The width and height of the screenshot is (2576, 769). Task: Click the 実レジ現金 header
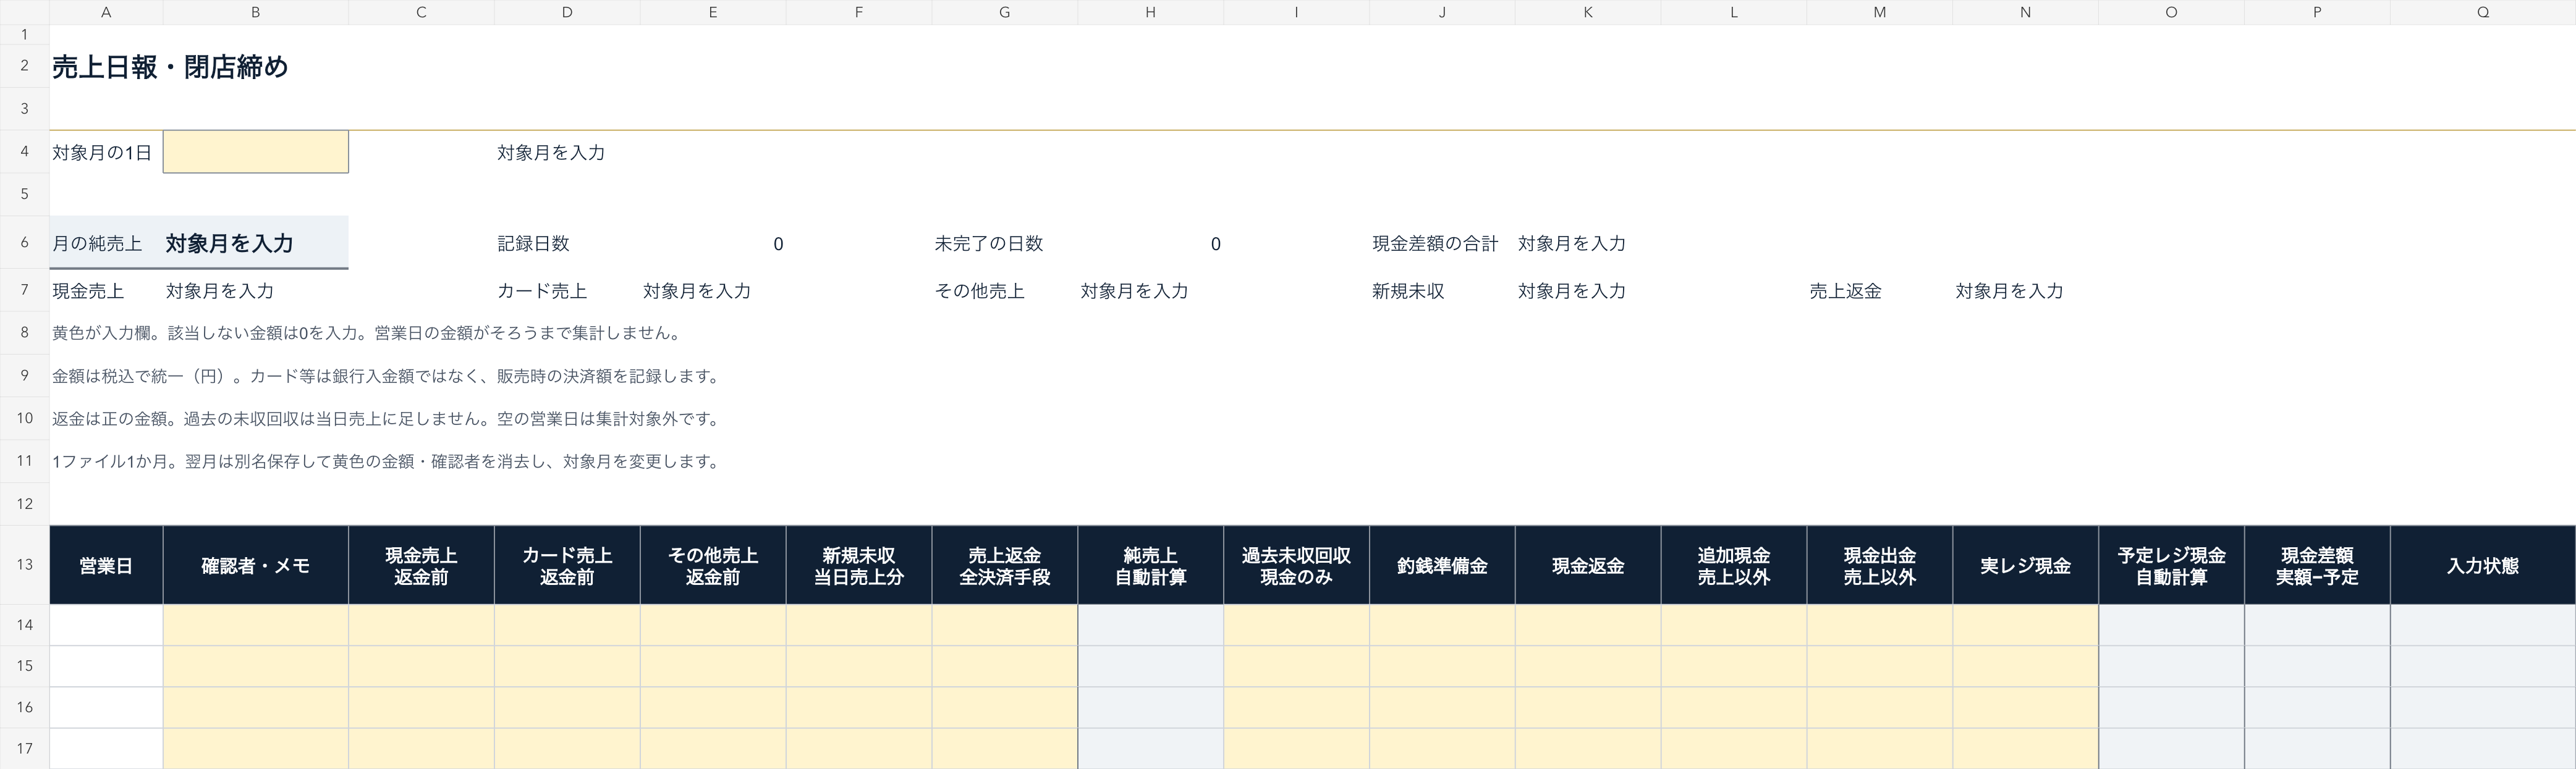pos(2025,565)
